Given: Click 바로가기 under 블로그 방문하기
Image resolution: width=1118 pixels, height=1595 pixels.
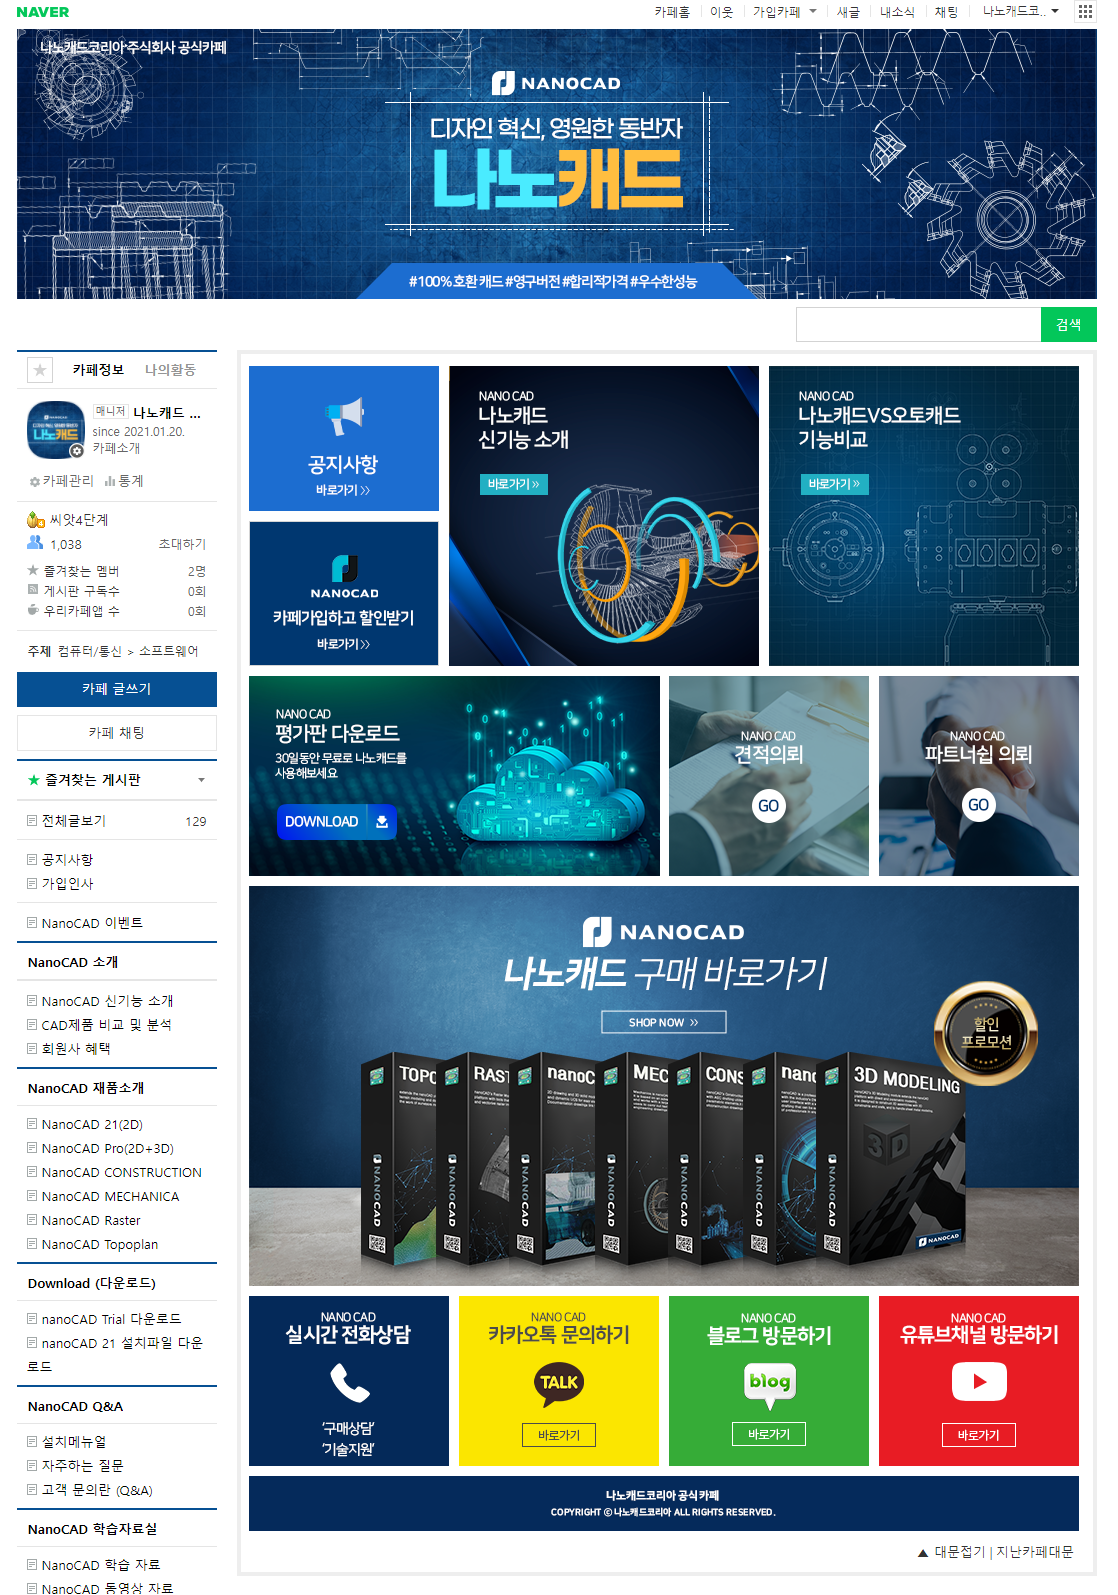Looking at the screenshot, I should (769, 1434).
